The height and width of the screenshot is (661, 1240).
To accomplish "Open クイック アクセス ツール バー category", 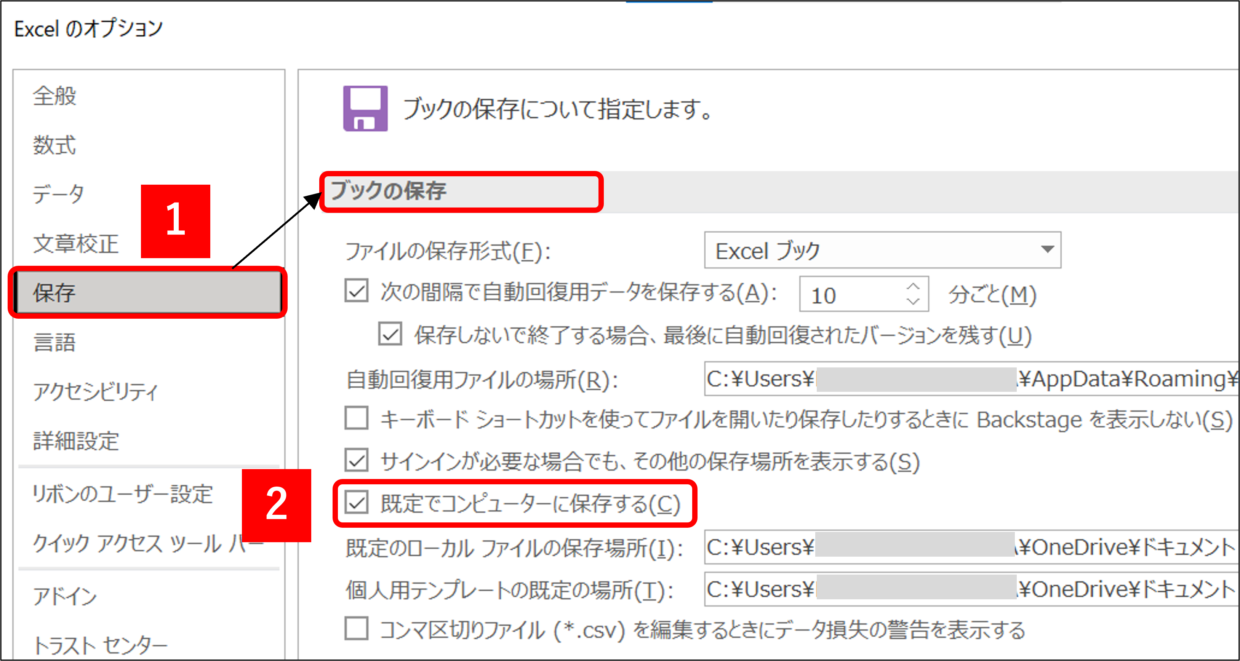I will coord(148,543).
